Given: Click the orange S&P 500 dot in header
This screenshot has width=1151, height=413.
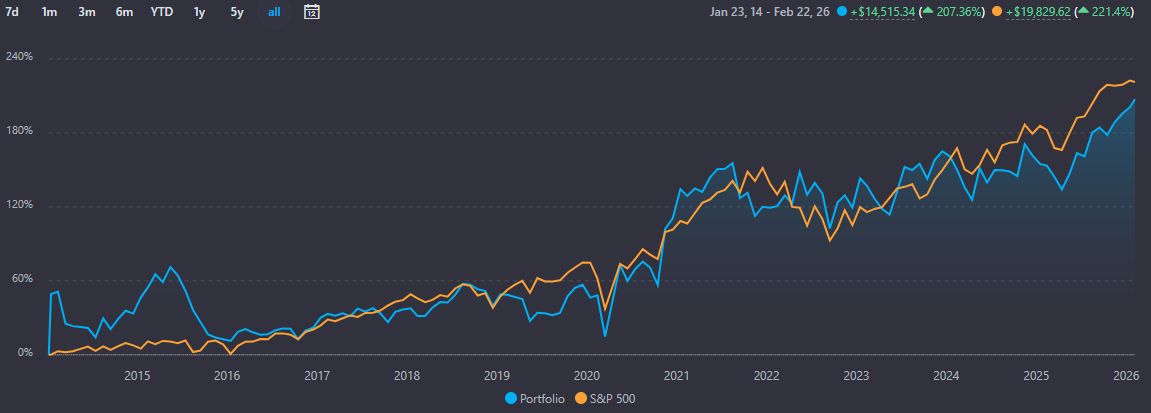Looking at the screenshot, I should point(996,12).
